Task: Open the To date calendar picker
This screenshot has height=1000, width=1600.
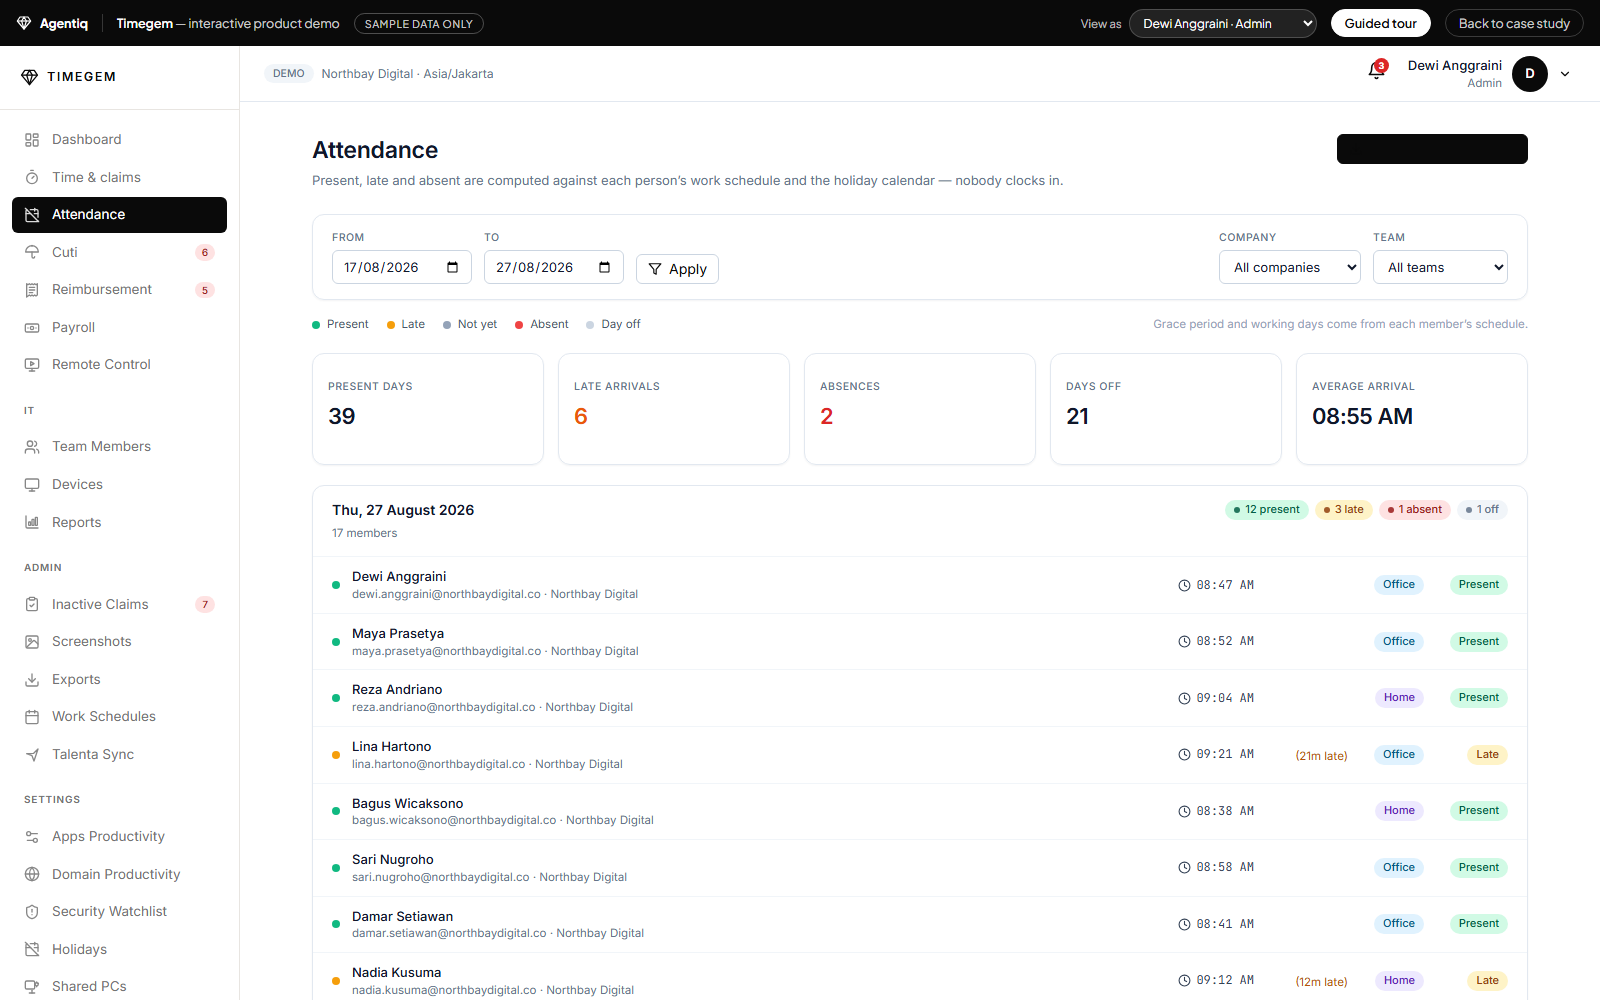Action: pyautogui.click(x=604, y=267)
